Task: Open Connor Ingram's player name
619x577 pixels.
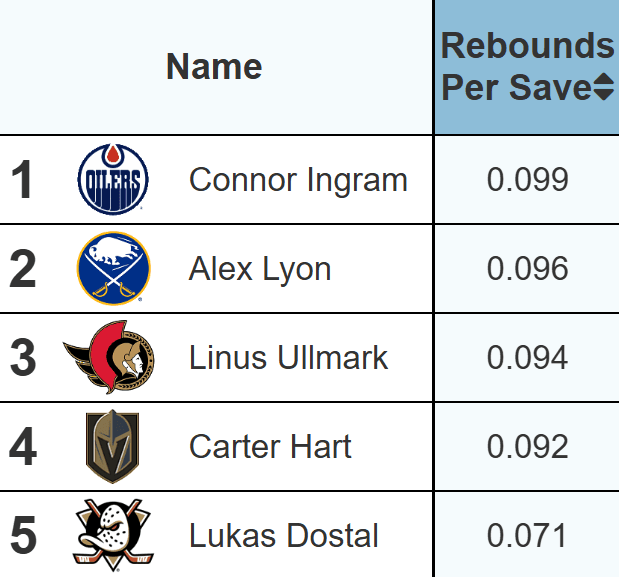Action: pyautogui.click(x=298, y=180)
